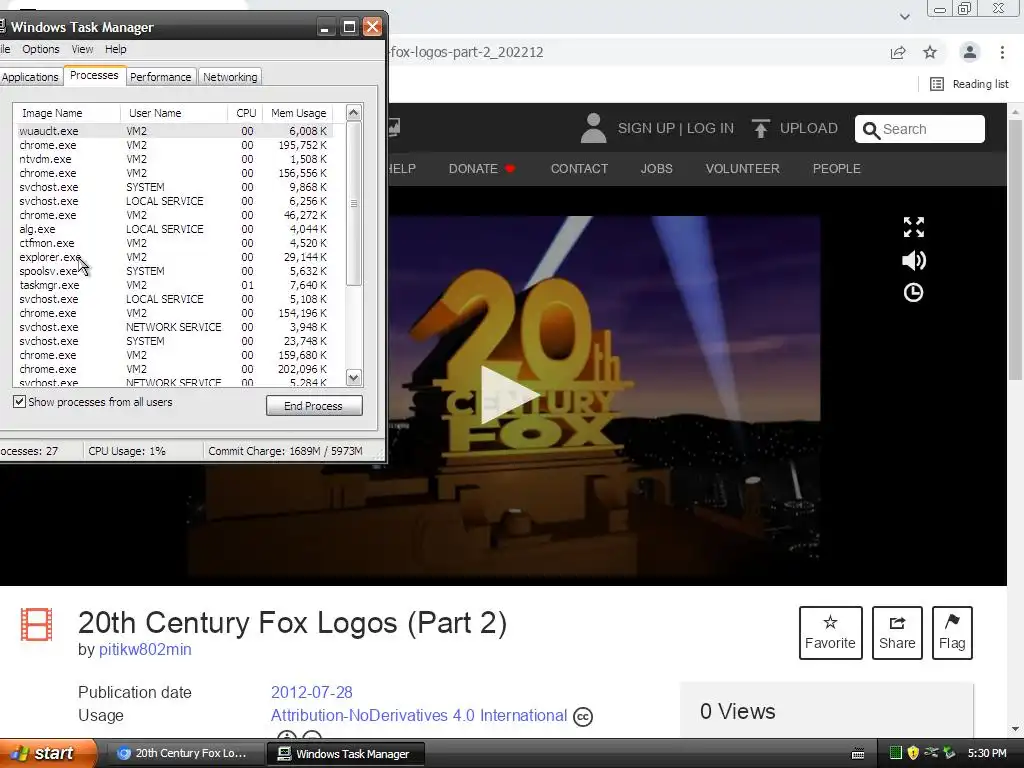Click the security shield tray icon
1024x768 pixels.
click(x=913, y=753)
